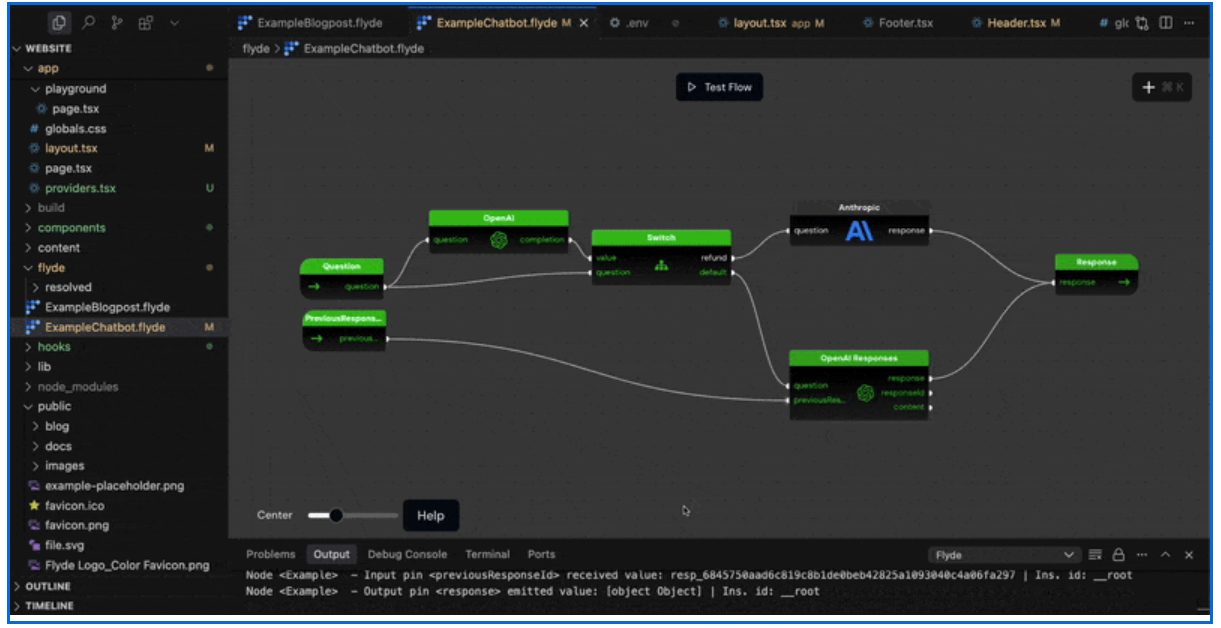Maximize the panel with the chevron-up icon

1165,555
